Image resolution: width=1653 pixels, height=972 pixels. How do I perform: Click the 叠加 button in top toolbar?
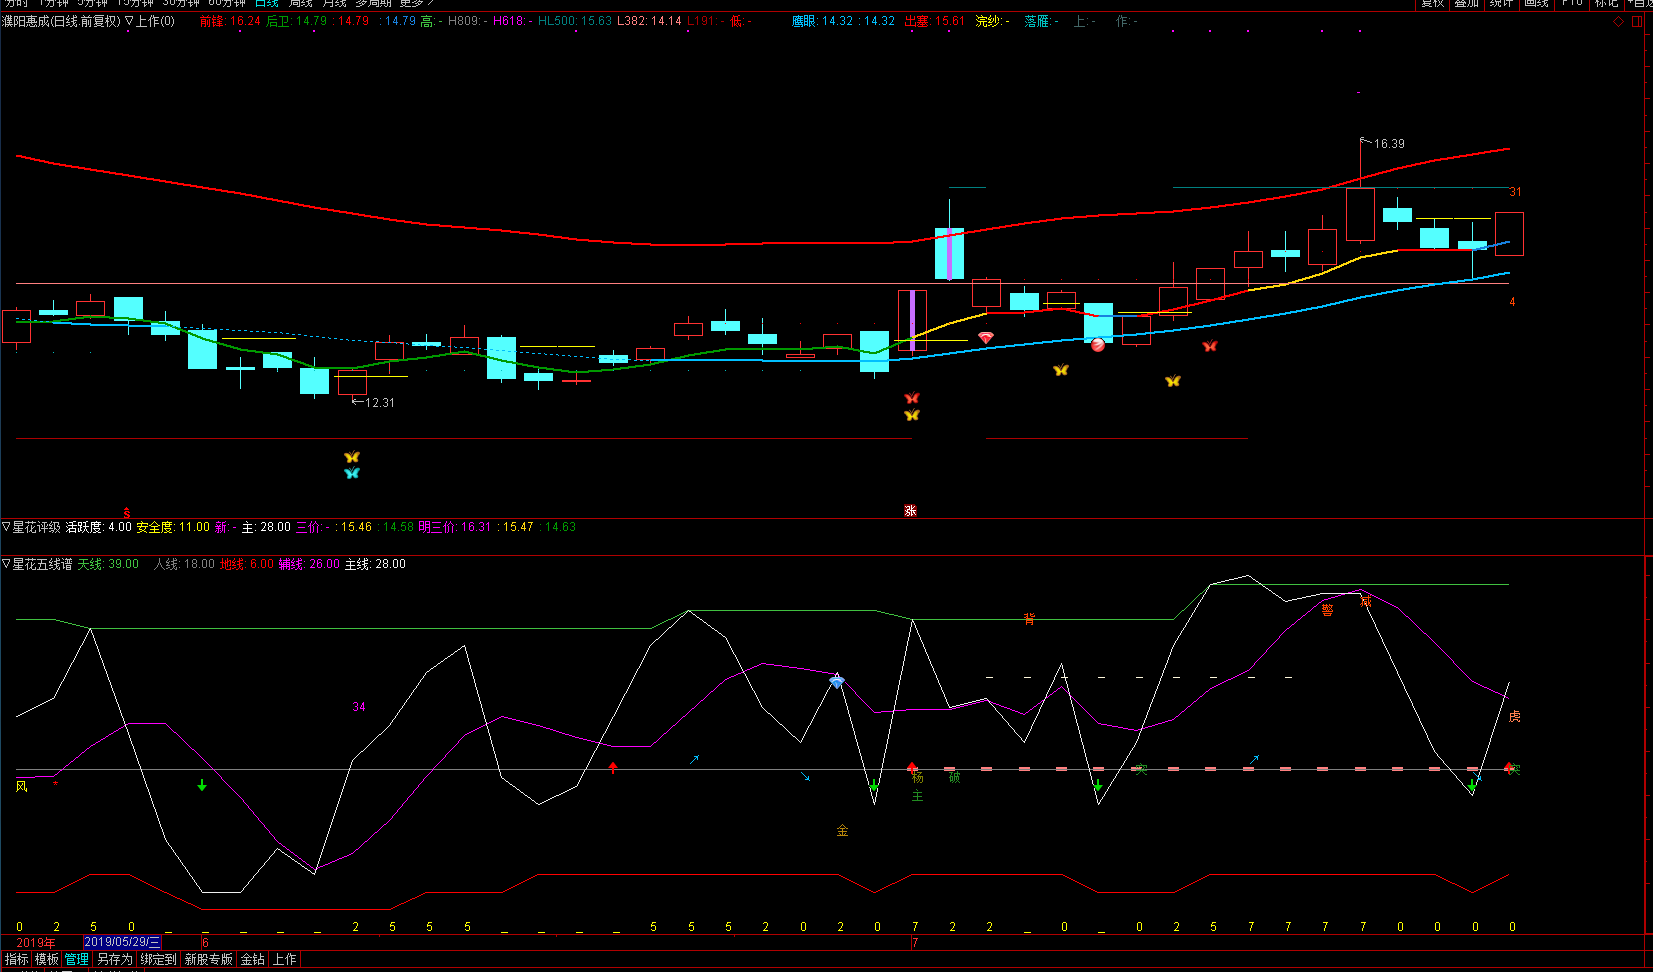[1466, 4]
